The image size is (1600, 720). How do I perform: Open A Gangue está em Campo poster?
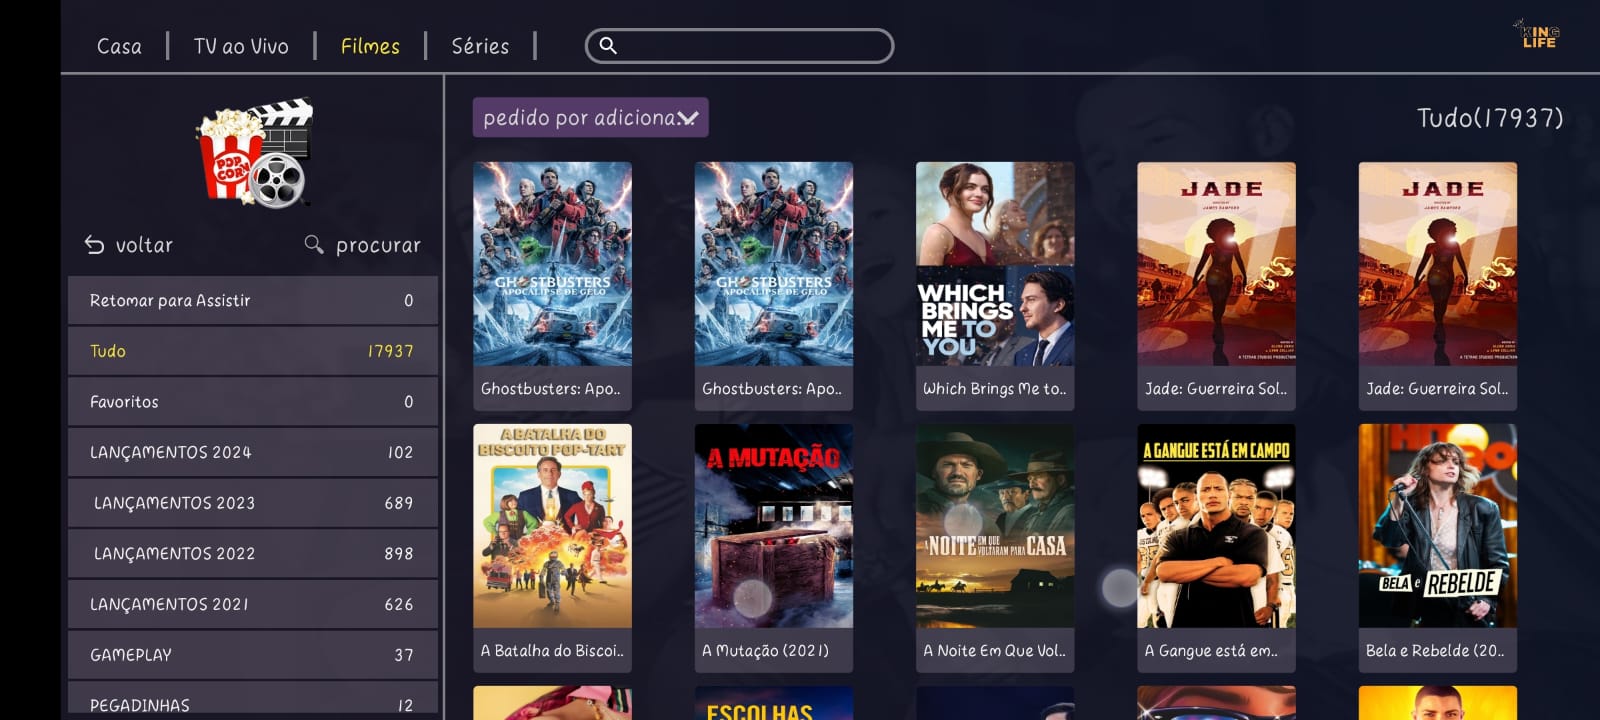[x=1216, y=526]
